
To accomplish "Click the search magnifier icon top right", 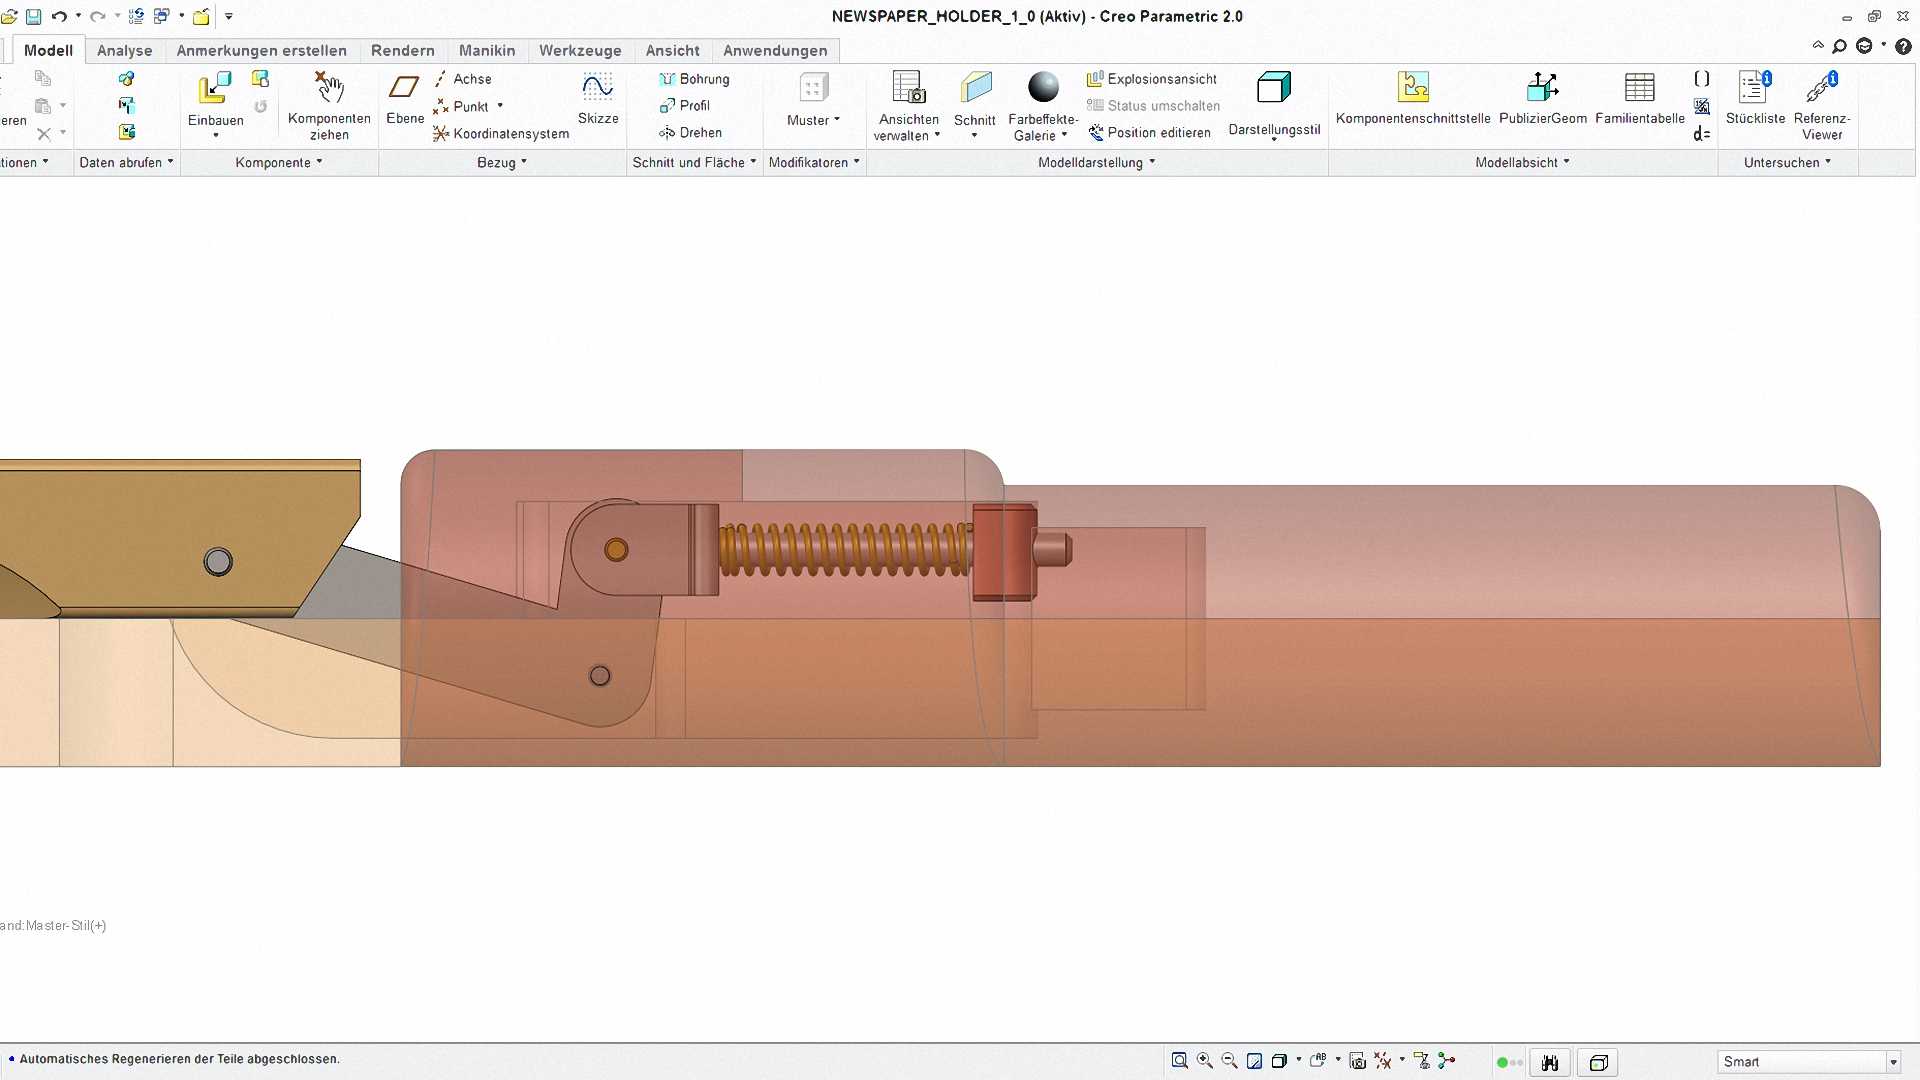I will (1839, 46).
